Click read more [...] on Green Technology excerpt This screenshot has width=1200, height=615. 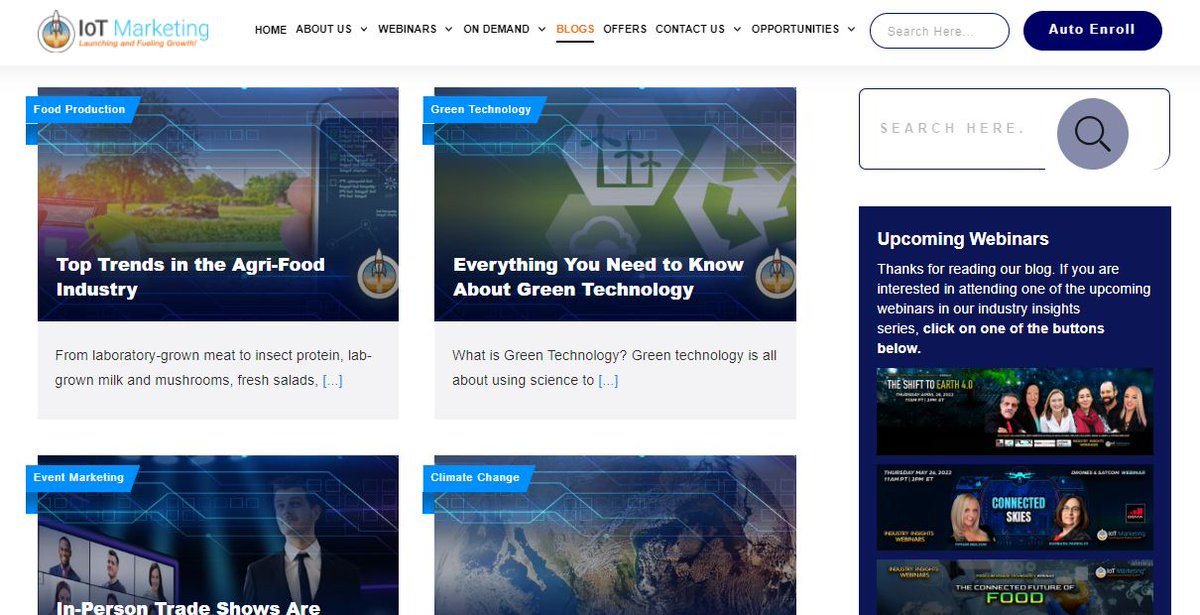pyautogui.click(x=608, y=381)
